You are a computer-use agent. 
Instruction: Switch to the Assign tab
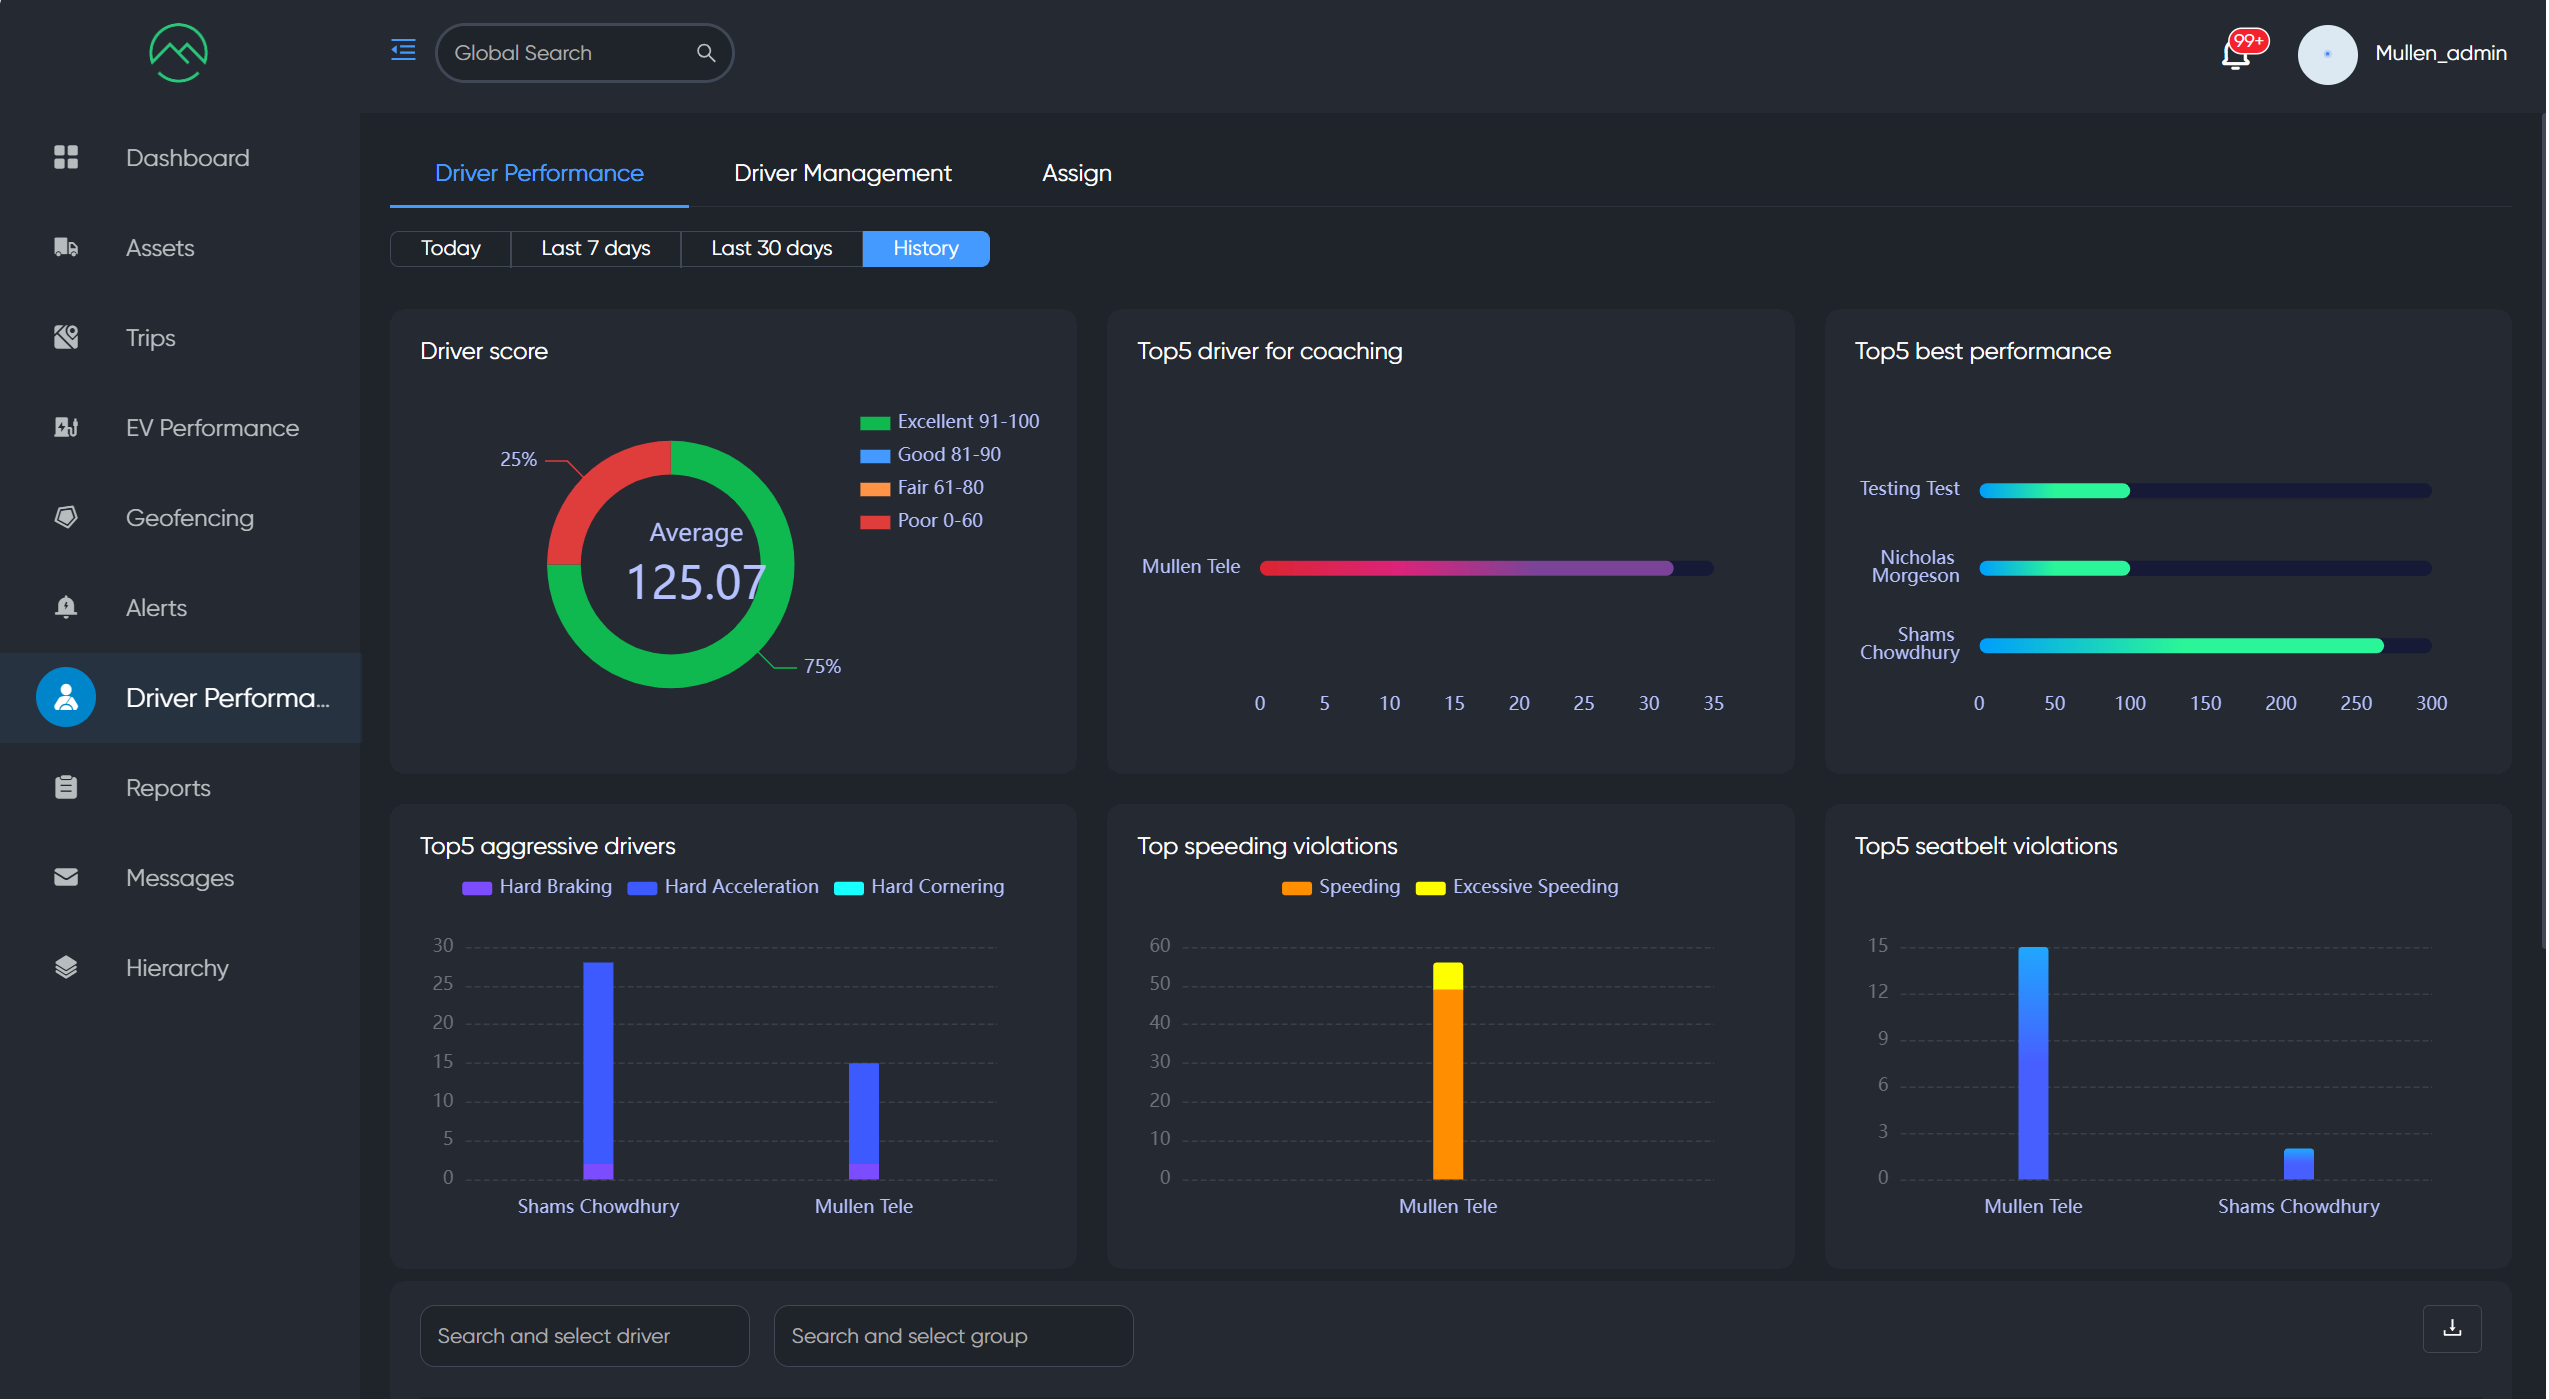click(x=1076, y=173)
